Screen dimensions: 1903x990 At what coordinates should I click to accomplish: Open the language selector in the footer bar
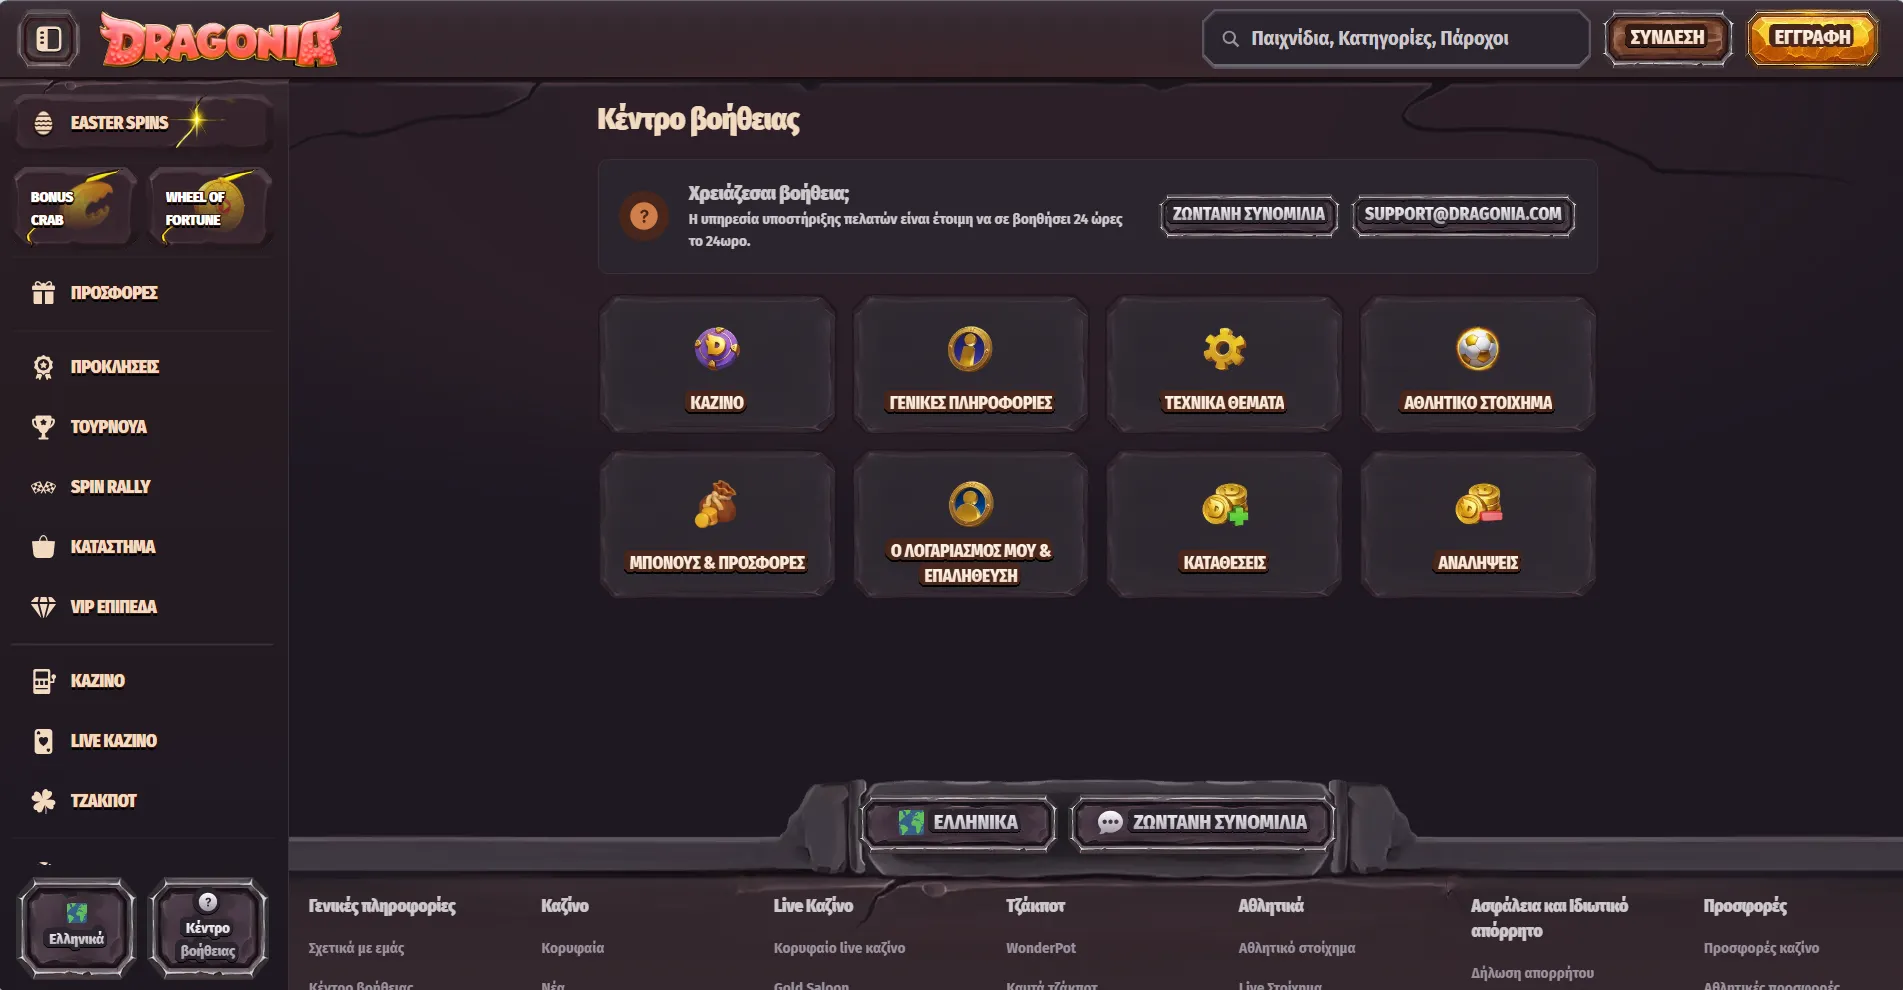coord(958,822)
